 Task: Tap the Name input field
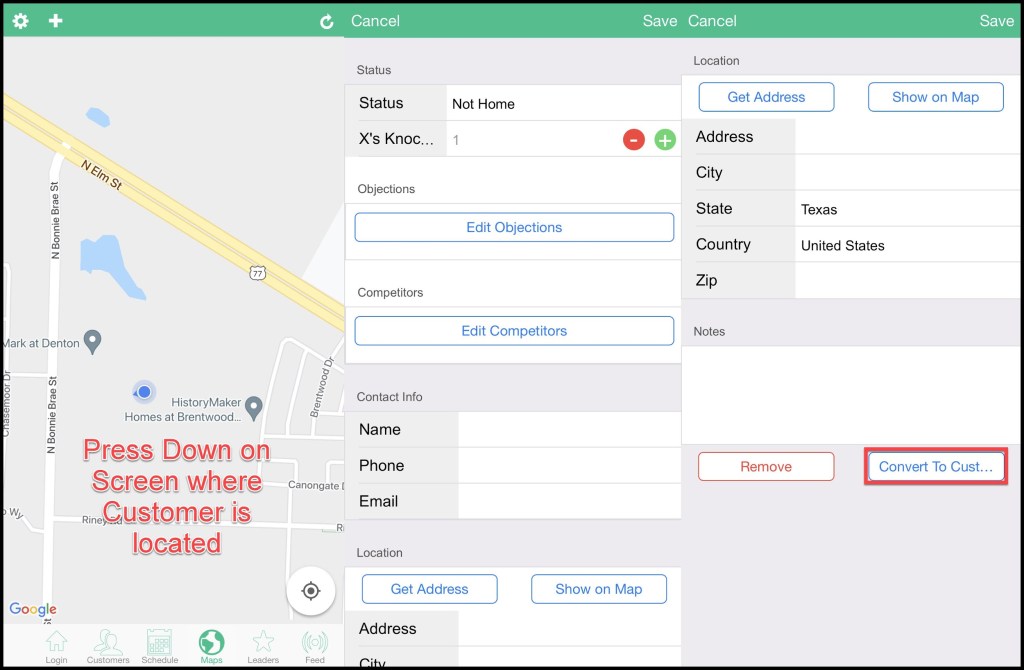[x=568, y=430]
